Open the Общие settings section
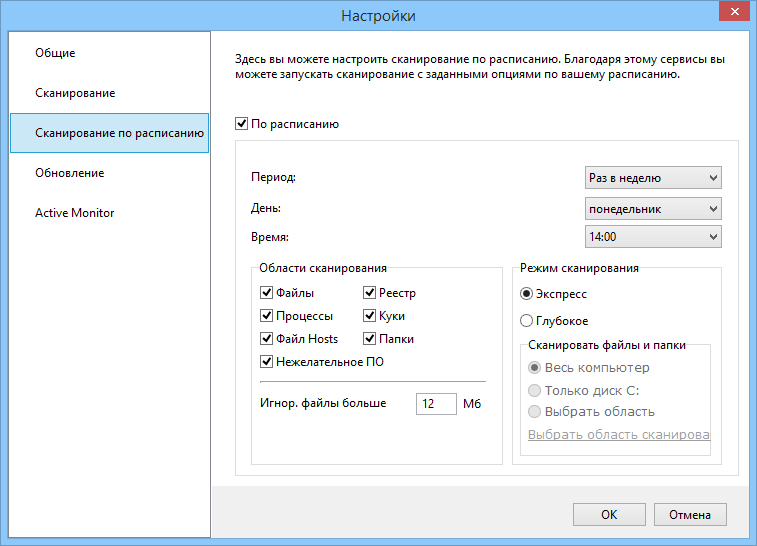The width and height of the screenshot is (757, 546). (56, 53)
